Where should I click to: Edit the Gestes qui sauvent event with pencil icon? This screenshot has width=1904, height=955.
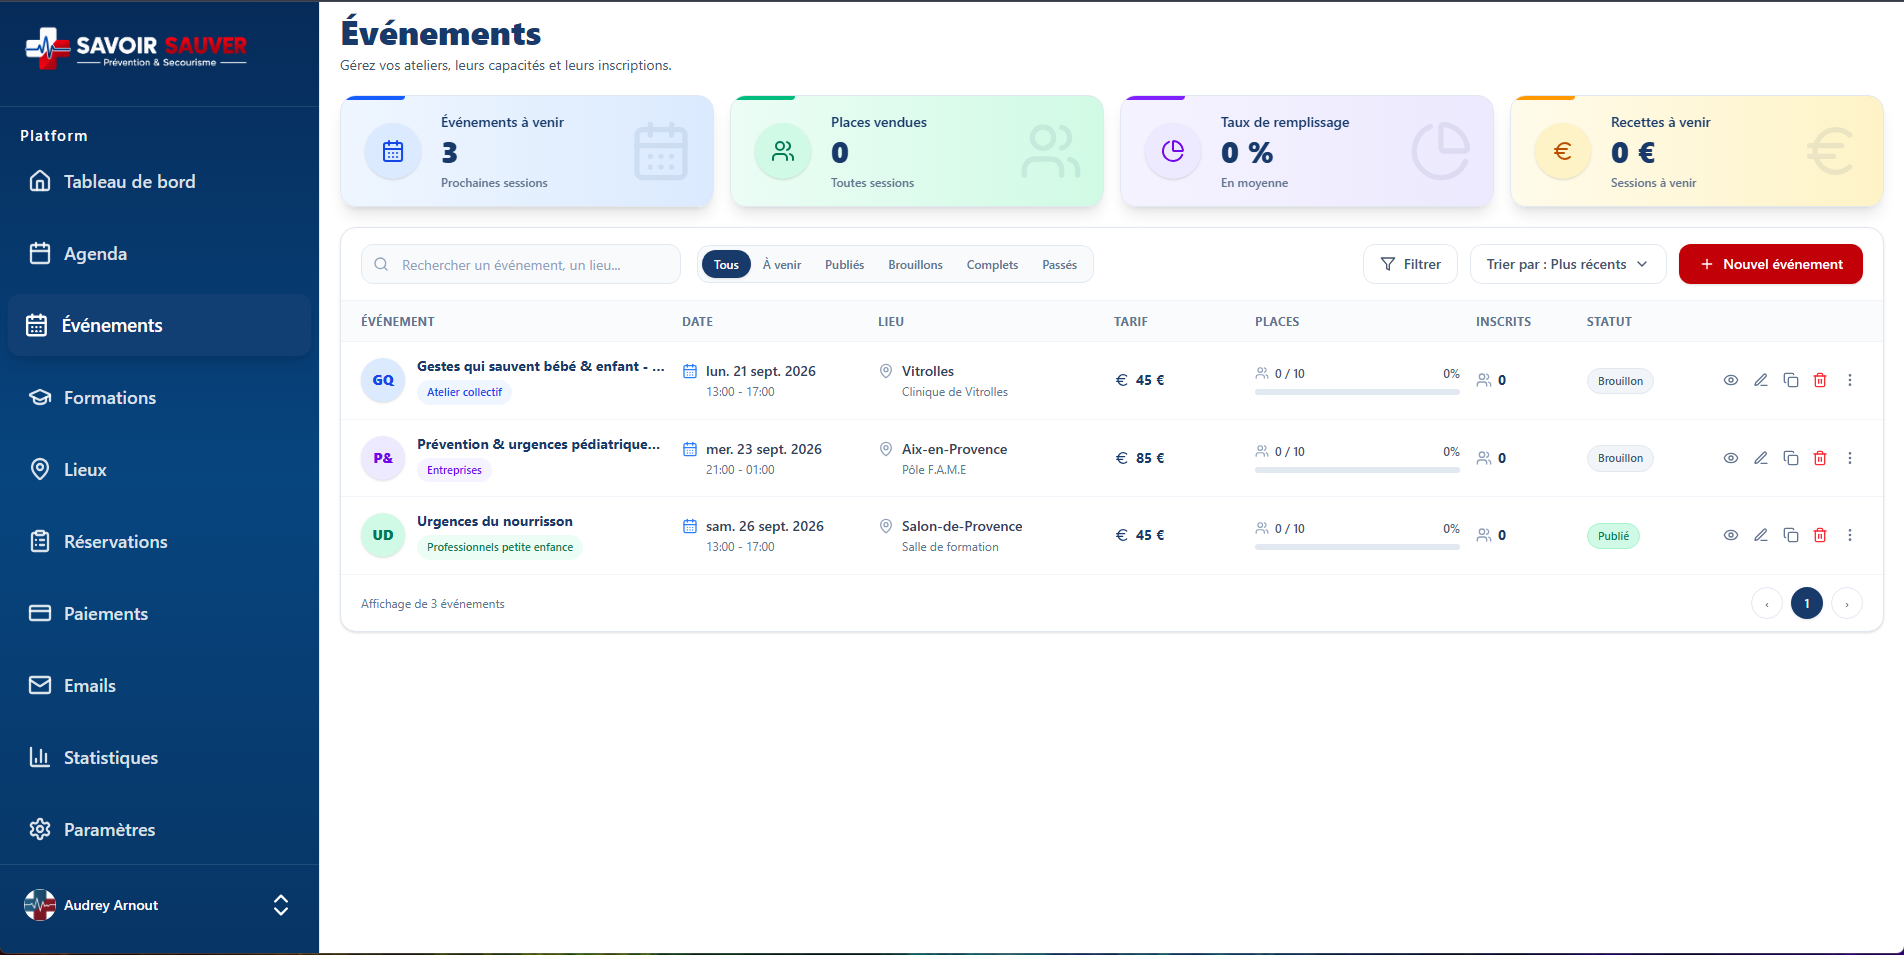(1761, 380)
